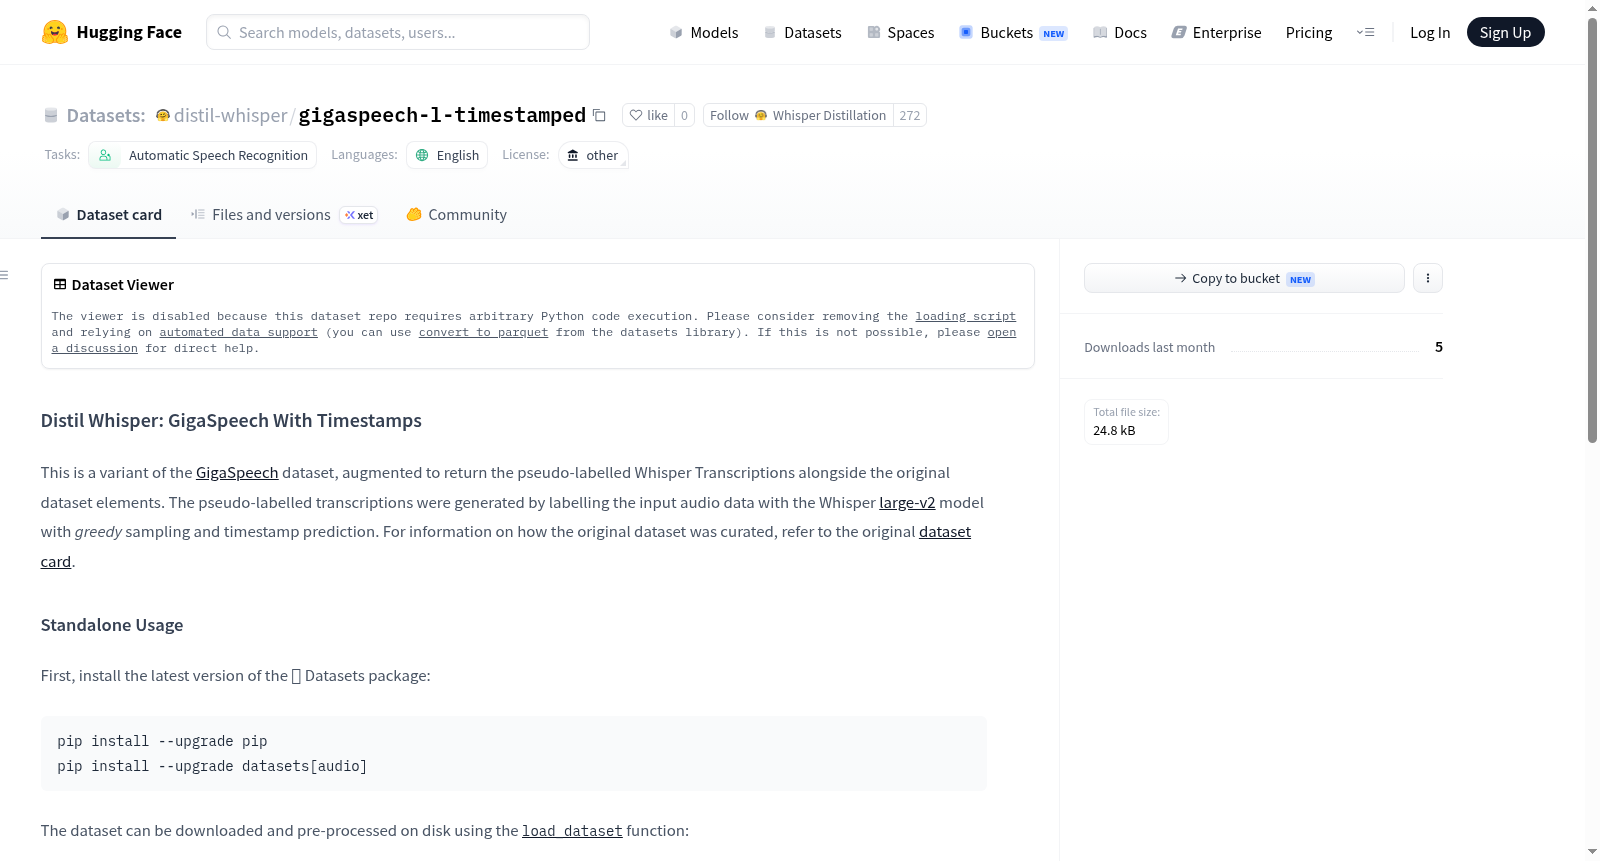Screen dimensions: 1600x861
Task: Open the Spaces page
Action: tap(901, 32)
